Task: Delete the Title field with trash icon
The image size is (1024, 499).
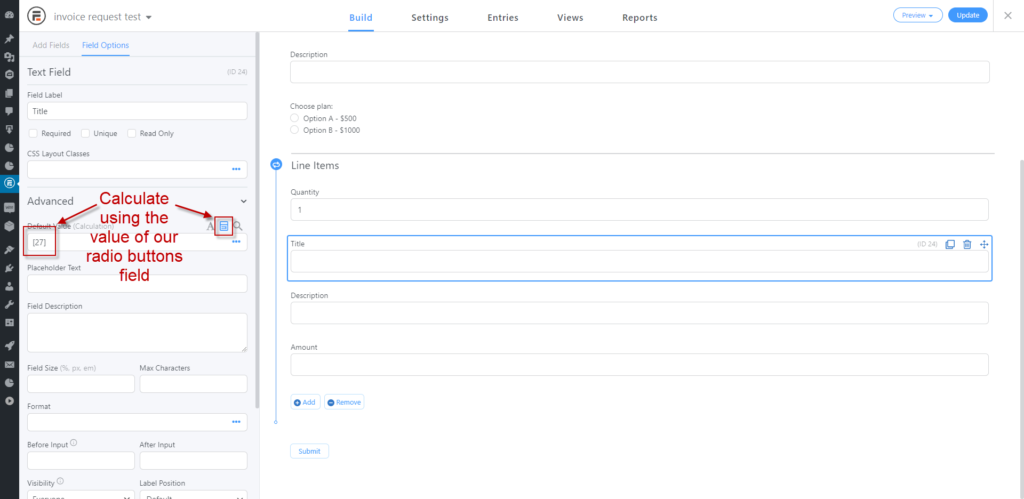Action: 967,244
